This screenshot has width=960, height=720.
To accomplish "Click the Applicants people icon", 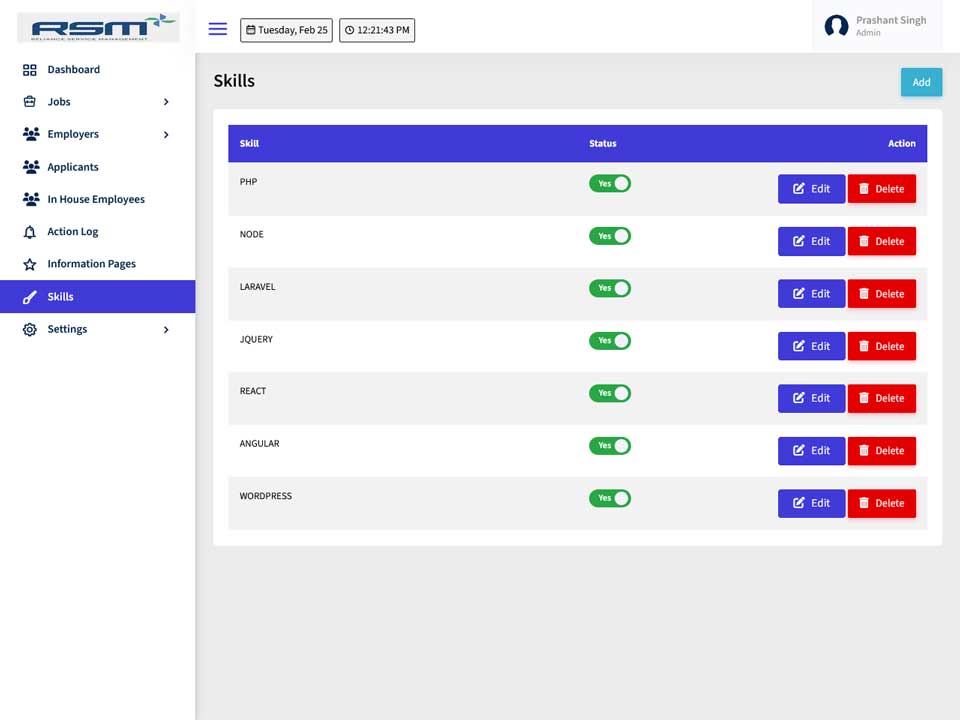I will point(31,167).
